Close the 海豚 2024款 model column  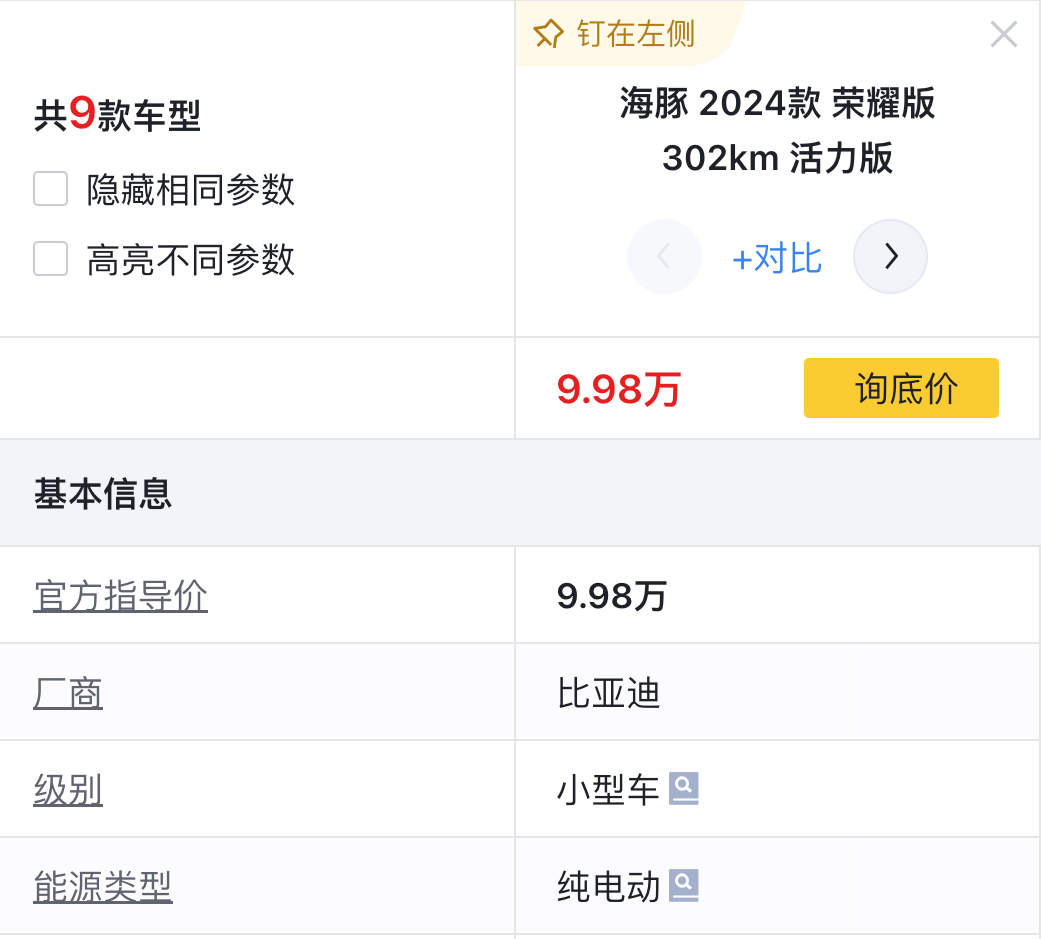[1003, 35]
